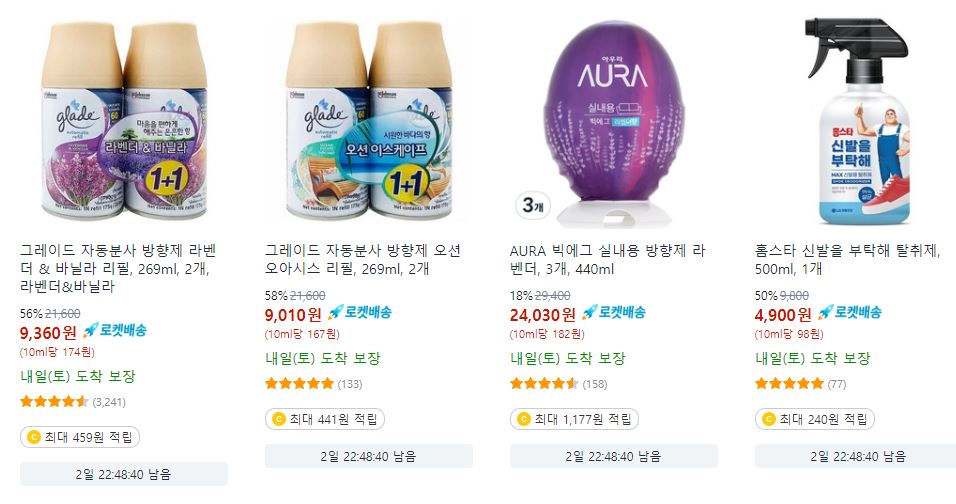This screenshot has width=956, height=504.
Task: Click the countdown timer under the 441원 적립 badge
Action: (x=369, y=456)
